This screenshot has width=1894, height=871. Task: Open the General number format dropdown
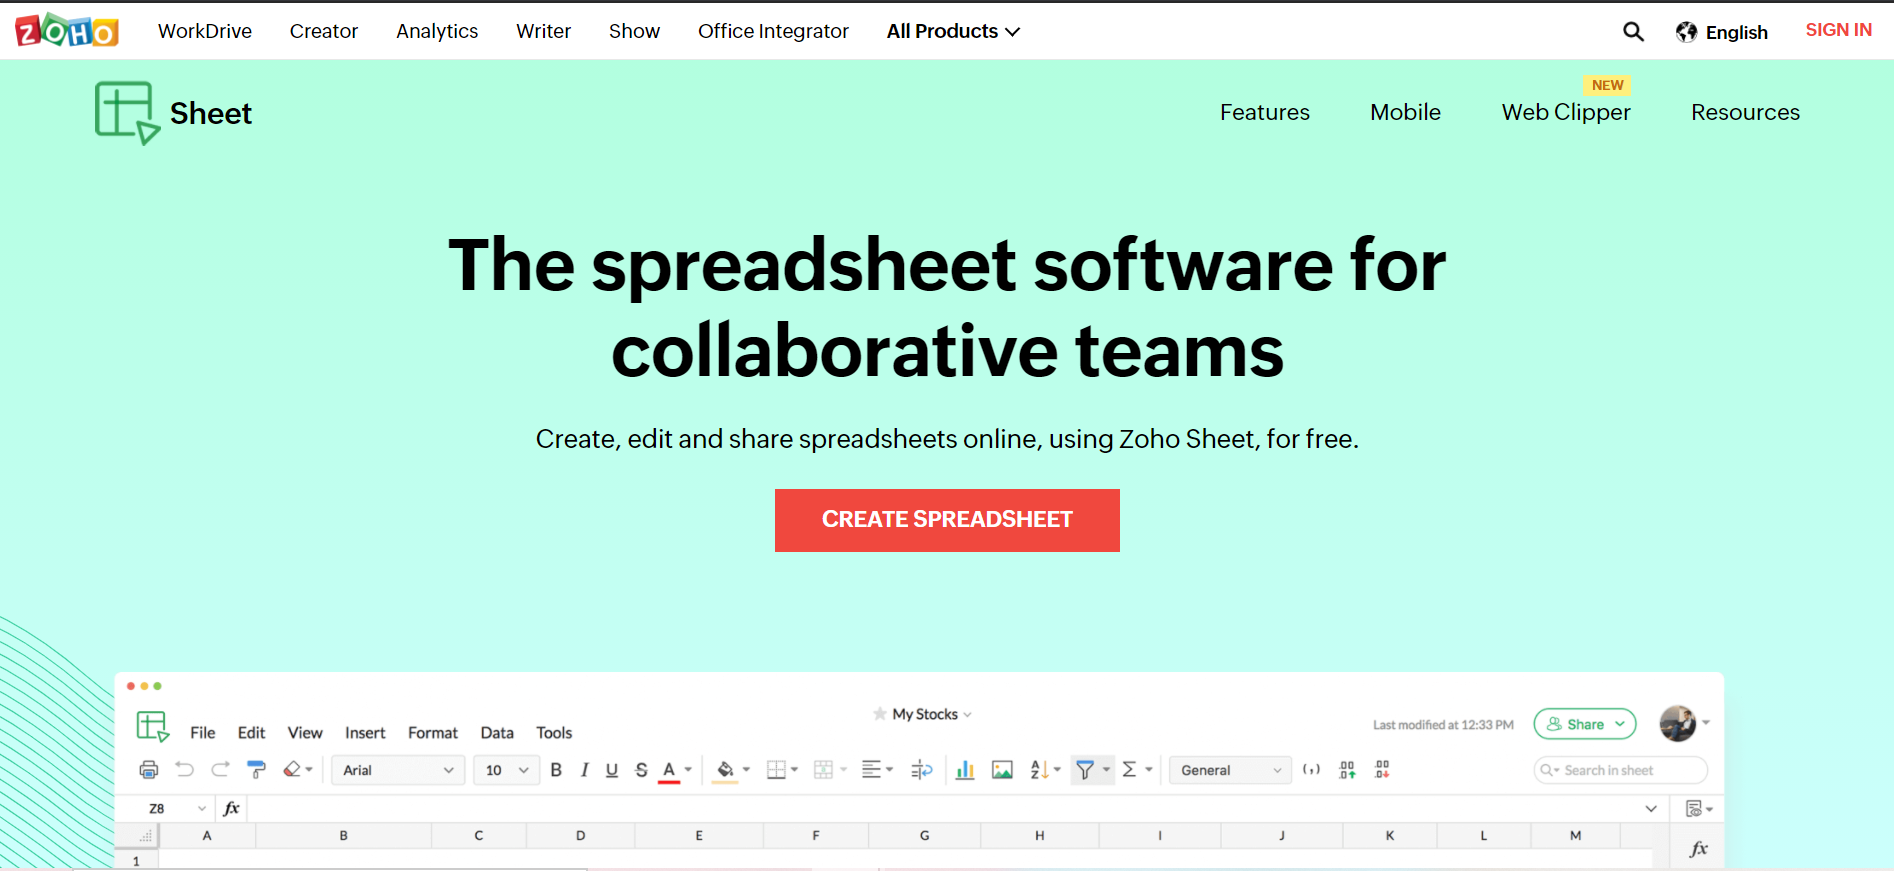click(x=1230, y=770)
